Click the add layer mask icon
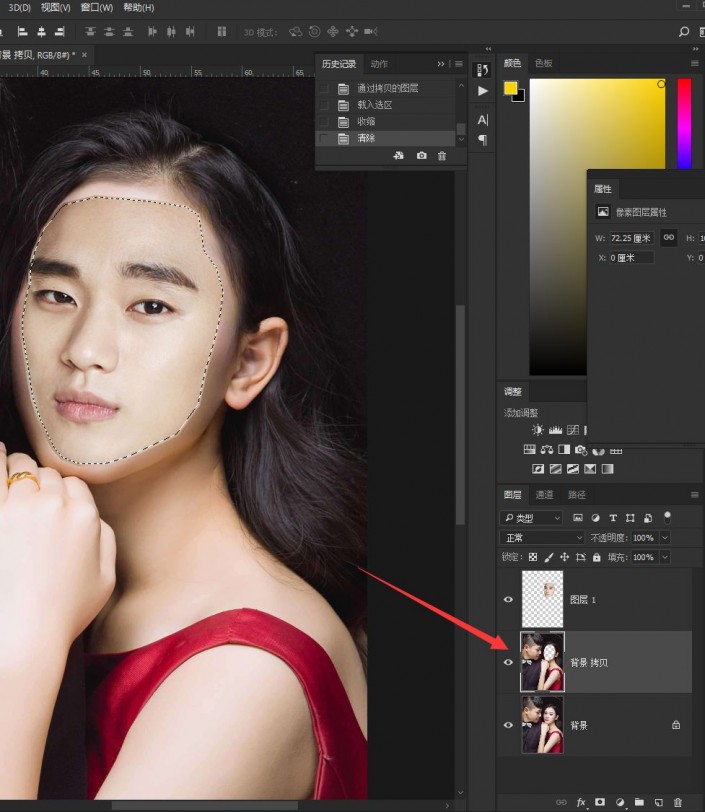The image size is (705, 812). (x=600, y=802)
